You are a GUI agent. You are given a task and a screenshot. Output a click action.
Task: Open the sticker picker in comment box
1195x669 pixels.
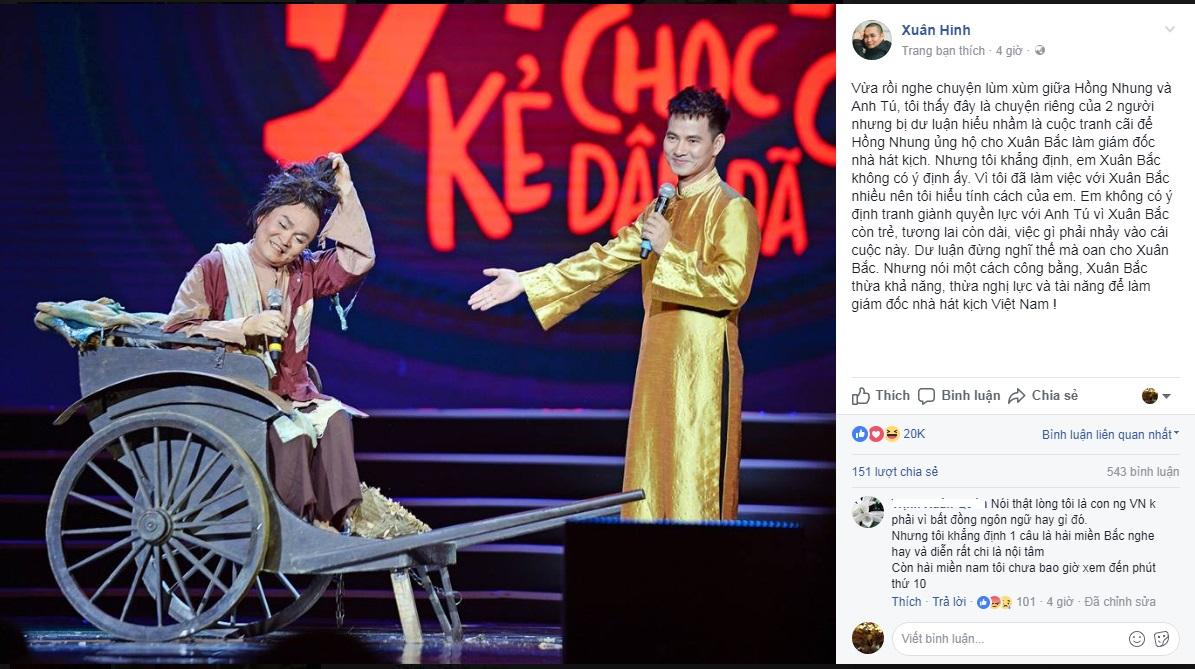[x=1161, y=639]
